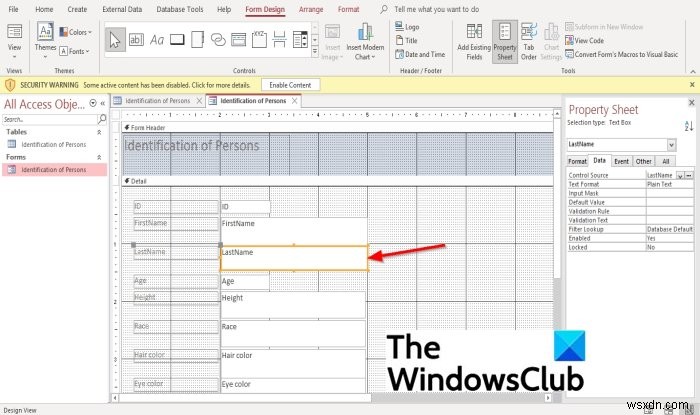Click Add Existing Fields
This screenshot has width=700, height=415.
coord(474,42)
